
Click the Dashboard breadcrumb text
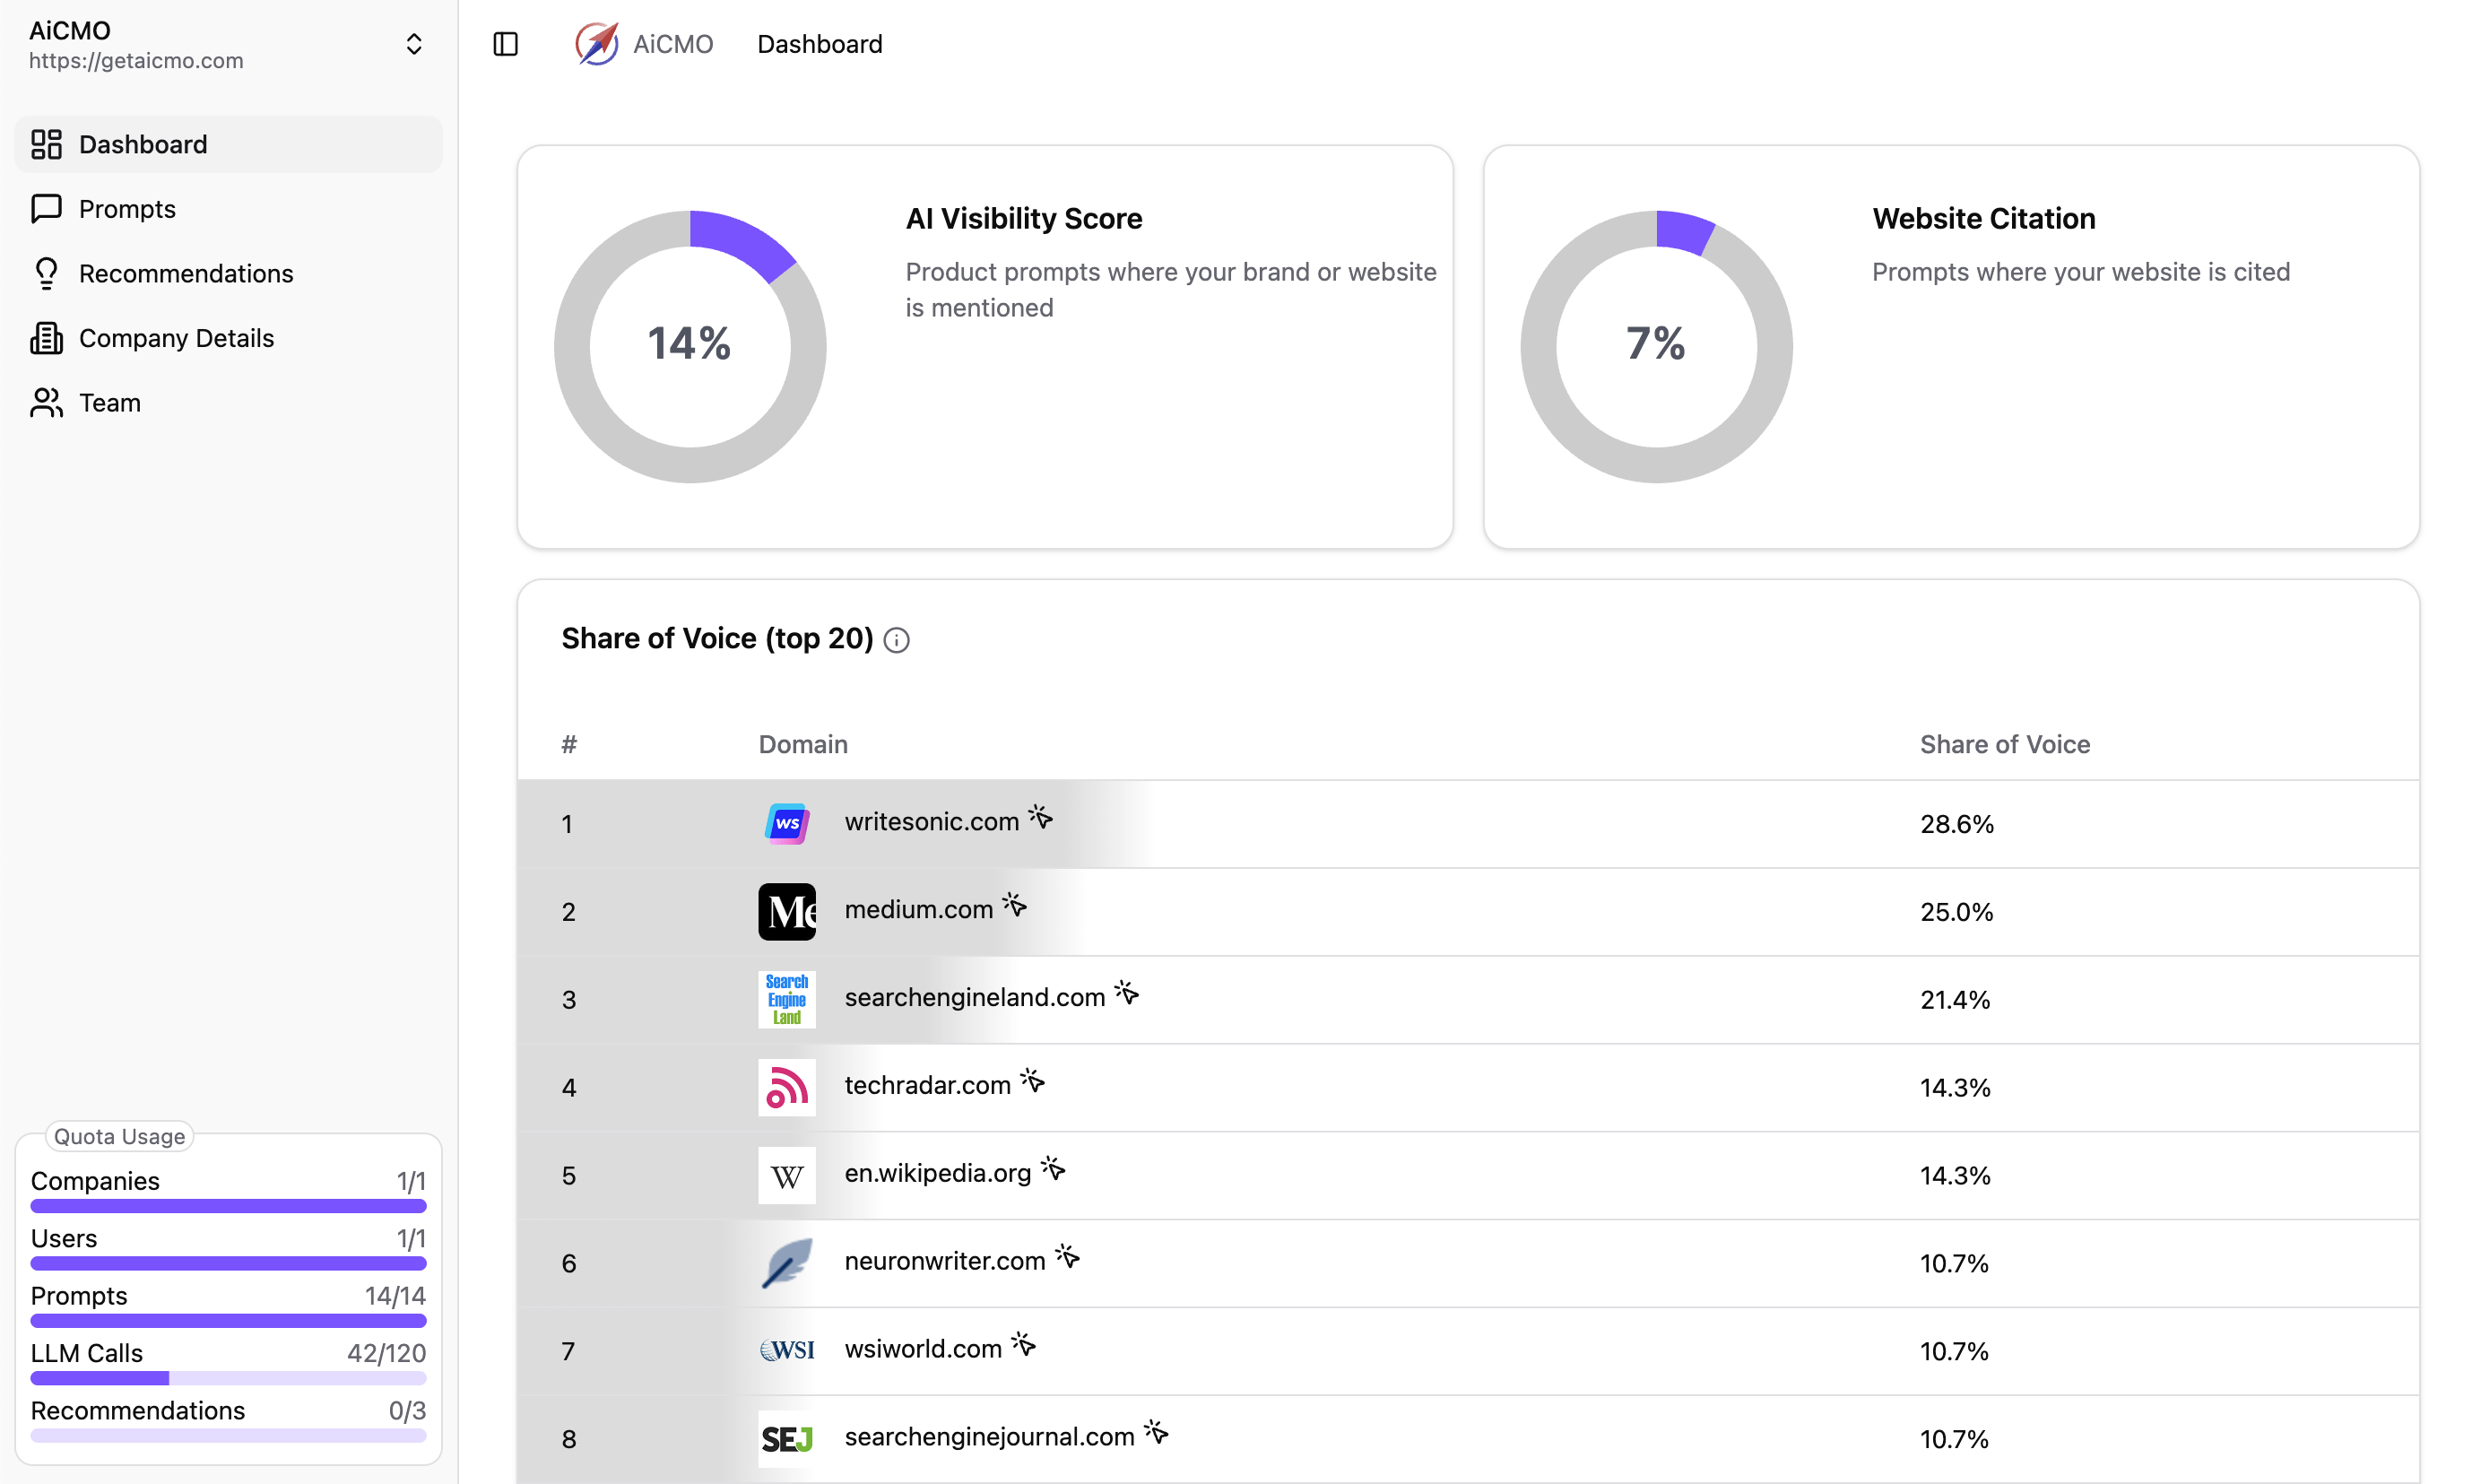(x=820, y=44)
